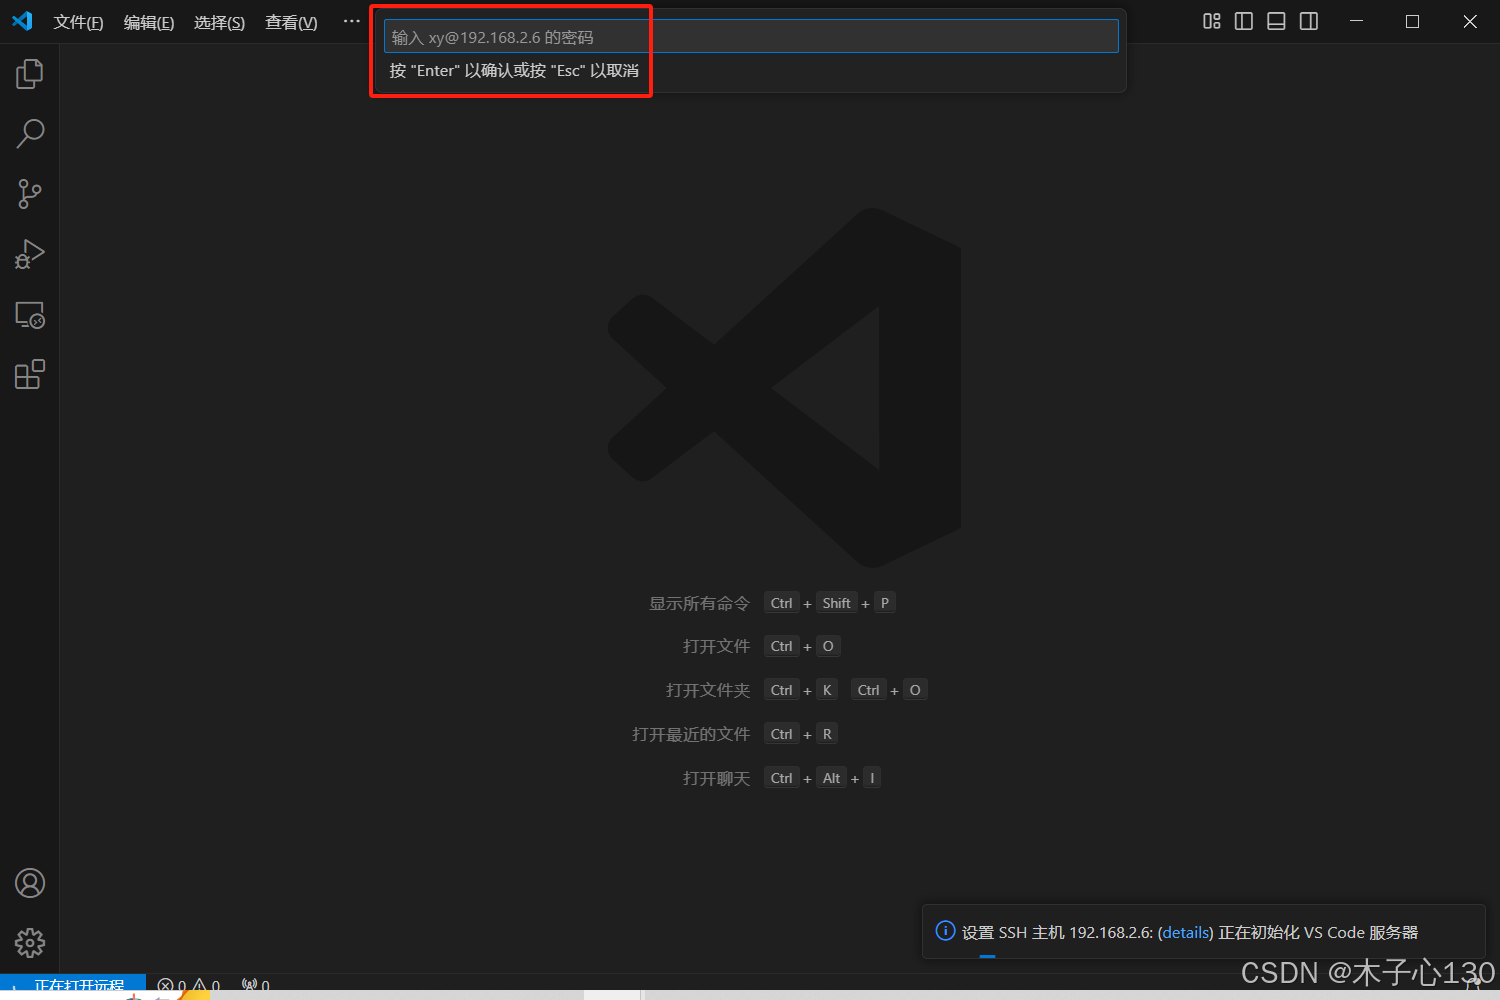Click the details link in SSH notification
This screenshot has width=1500, height=1000.
(x=1185, y=932)
